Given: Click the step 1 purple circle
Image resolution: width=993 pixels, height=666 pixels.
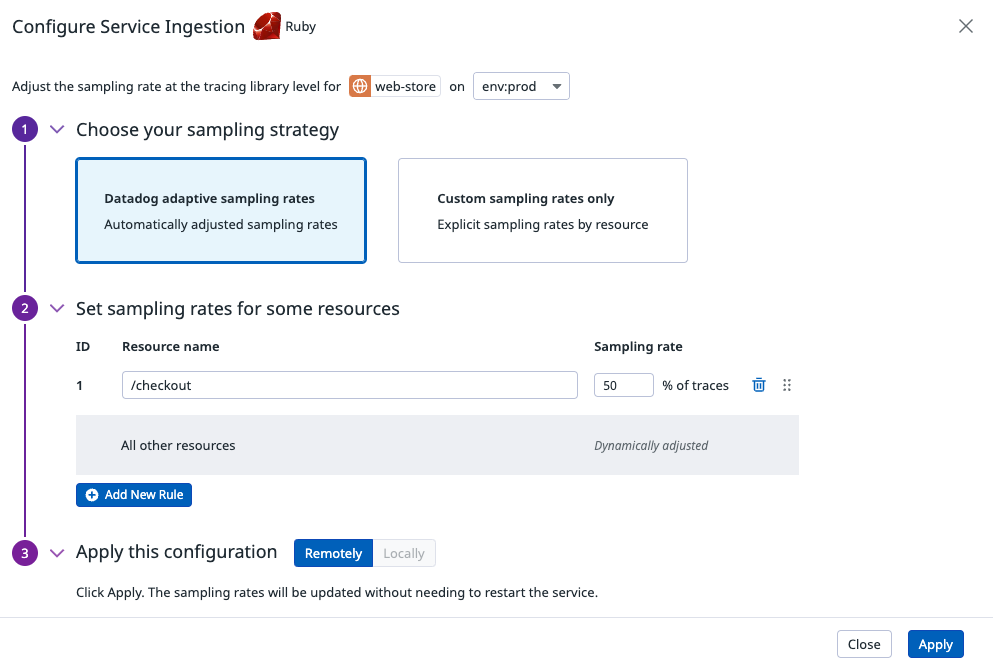Looking at the screenshot, I should 25,129.
